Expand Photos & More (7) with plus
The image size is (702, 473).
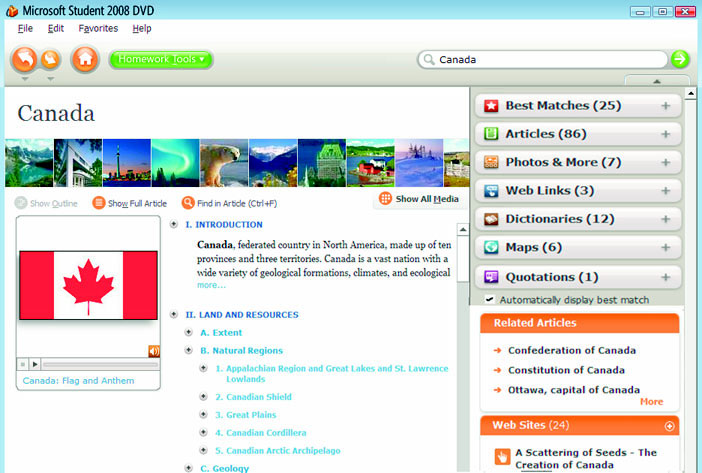tap(666, 162)
